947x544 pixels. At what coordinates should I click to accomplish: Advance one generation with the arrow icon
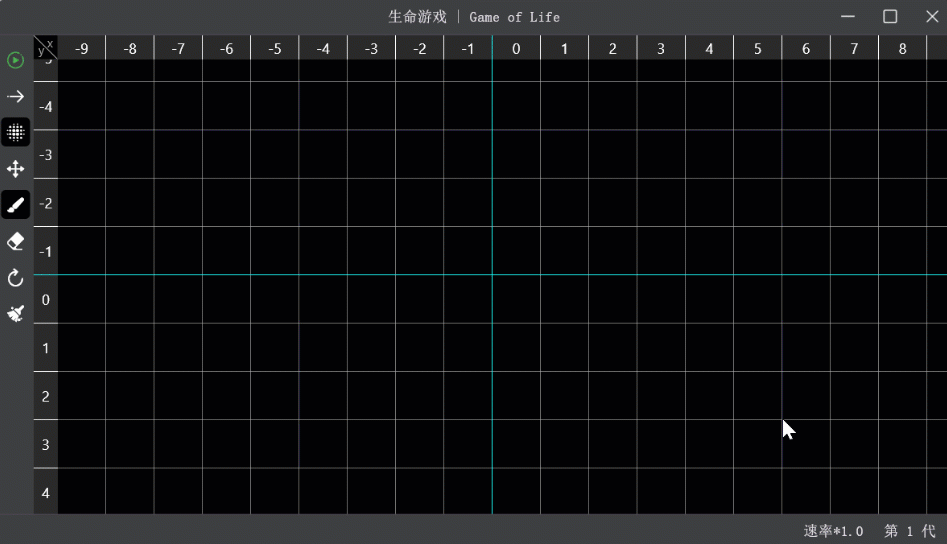[x=16, y=97]
